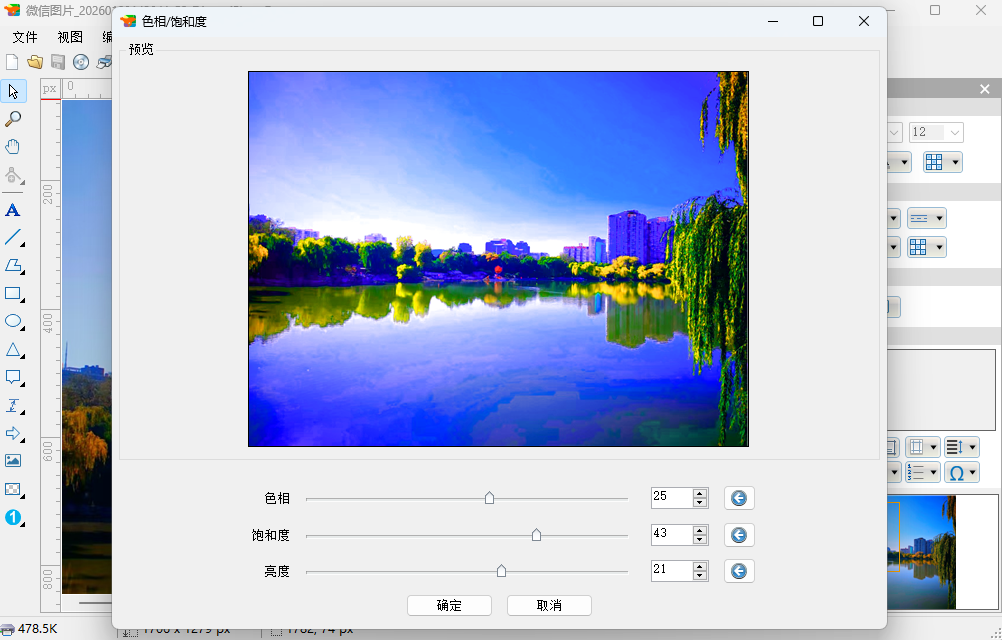Increase 色相 with the up stepper arrow
Screen dimensions: 1002x640
click(x=700, y=493)
